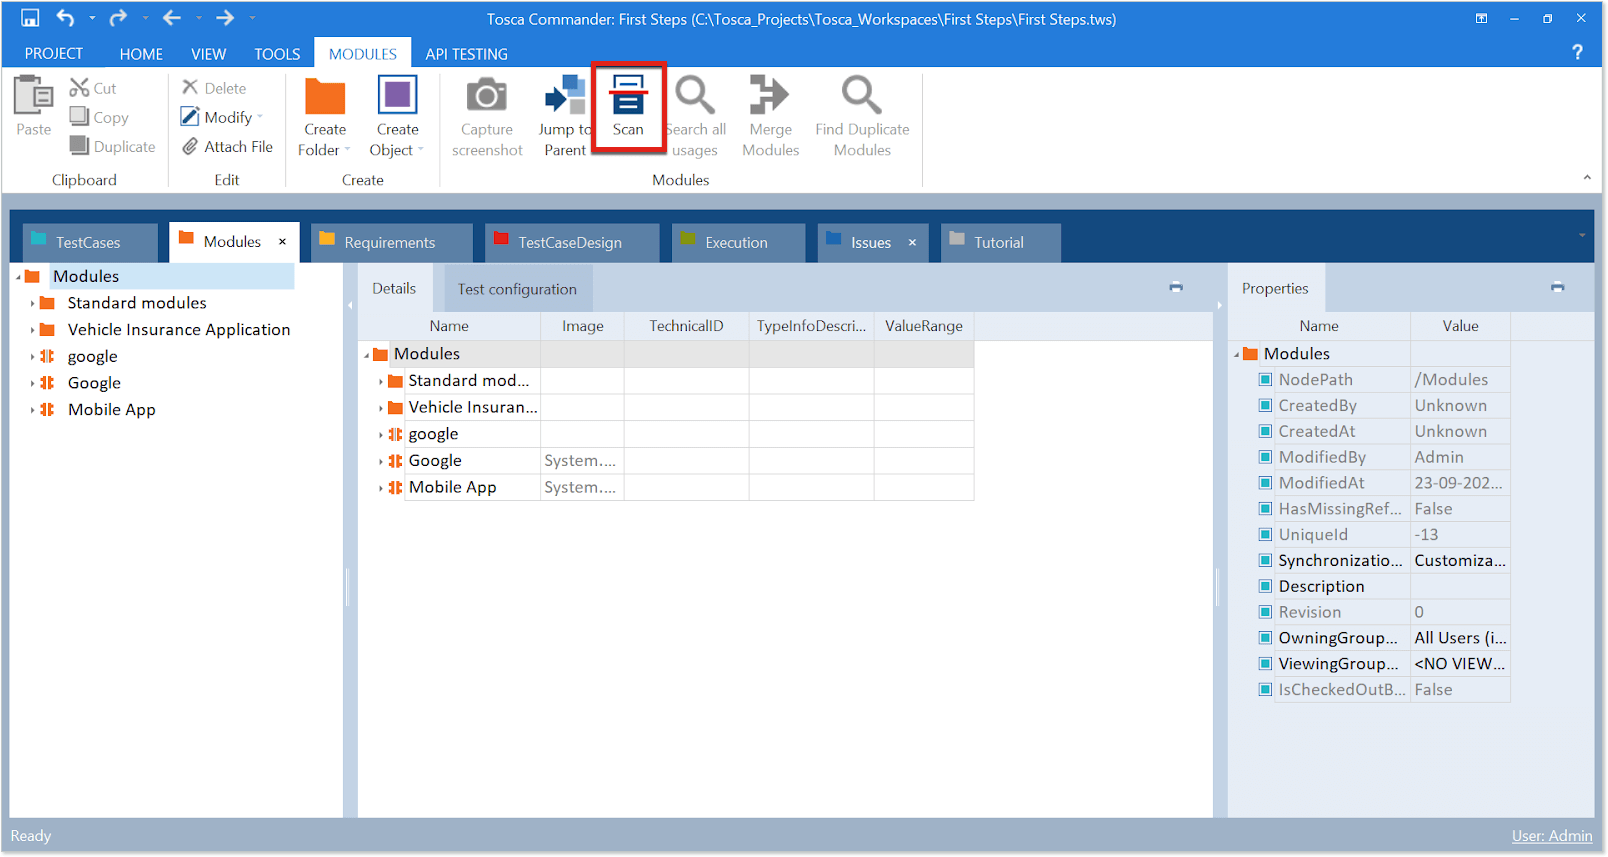Click the Jump to Parent icon
Image resolution: width=1608 pixels, height=857 pixels.
[565, 97]
